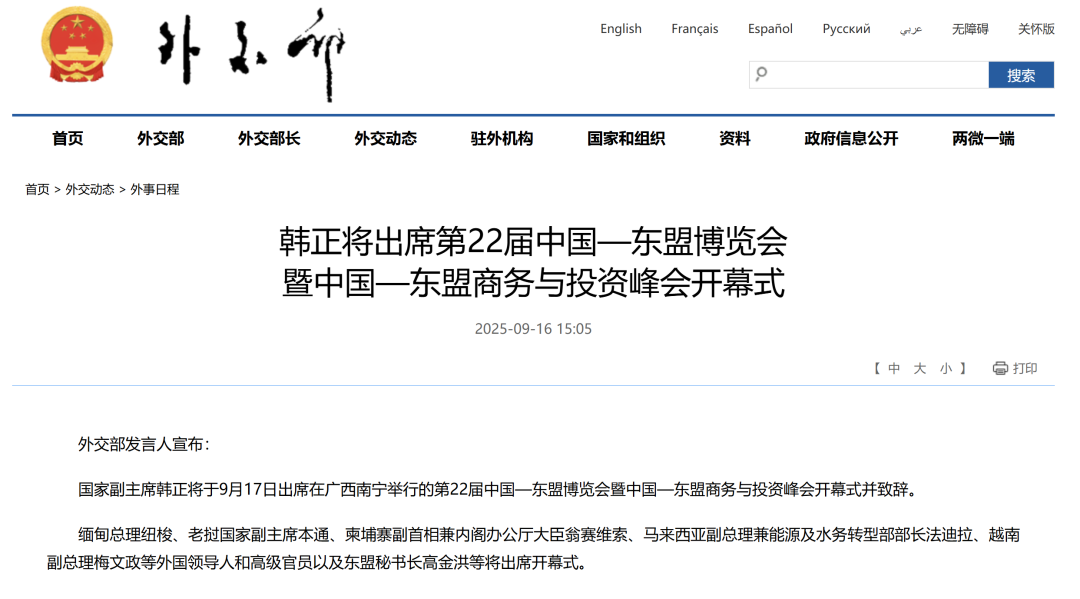The image size is (1080, 599).
Task: Open 外交部长 navigation menu item
Action: pyautogui.click(x=269, y=138)
